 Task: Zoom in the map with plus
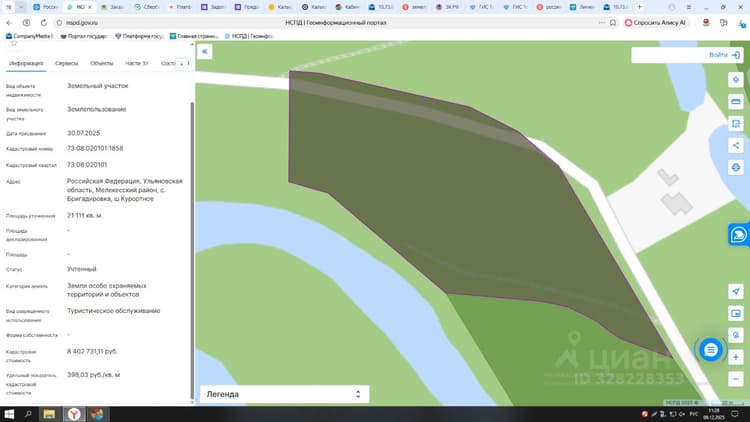(x=736, y=357)
